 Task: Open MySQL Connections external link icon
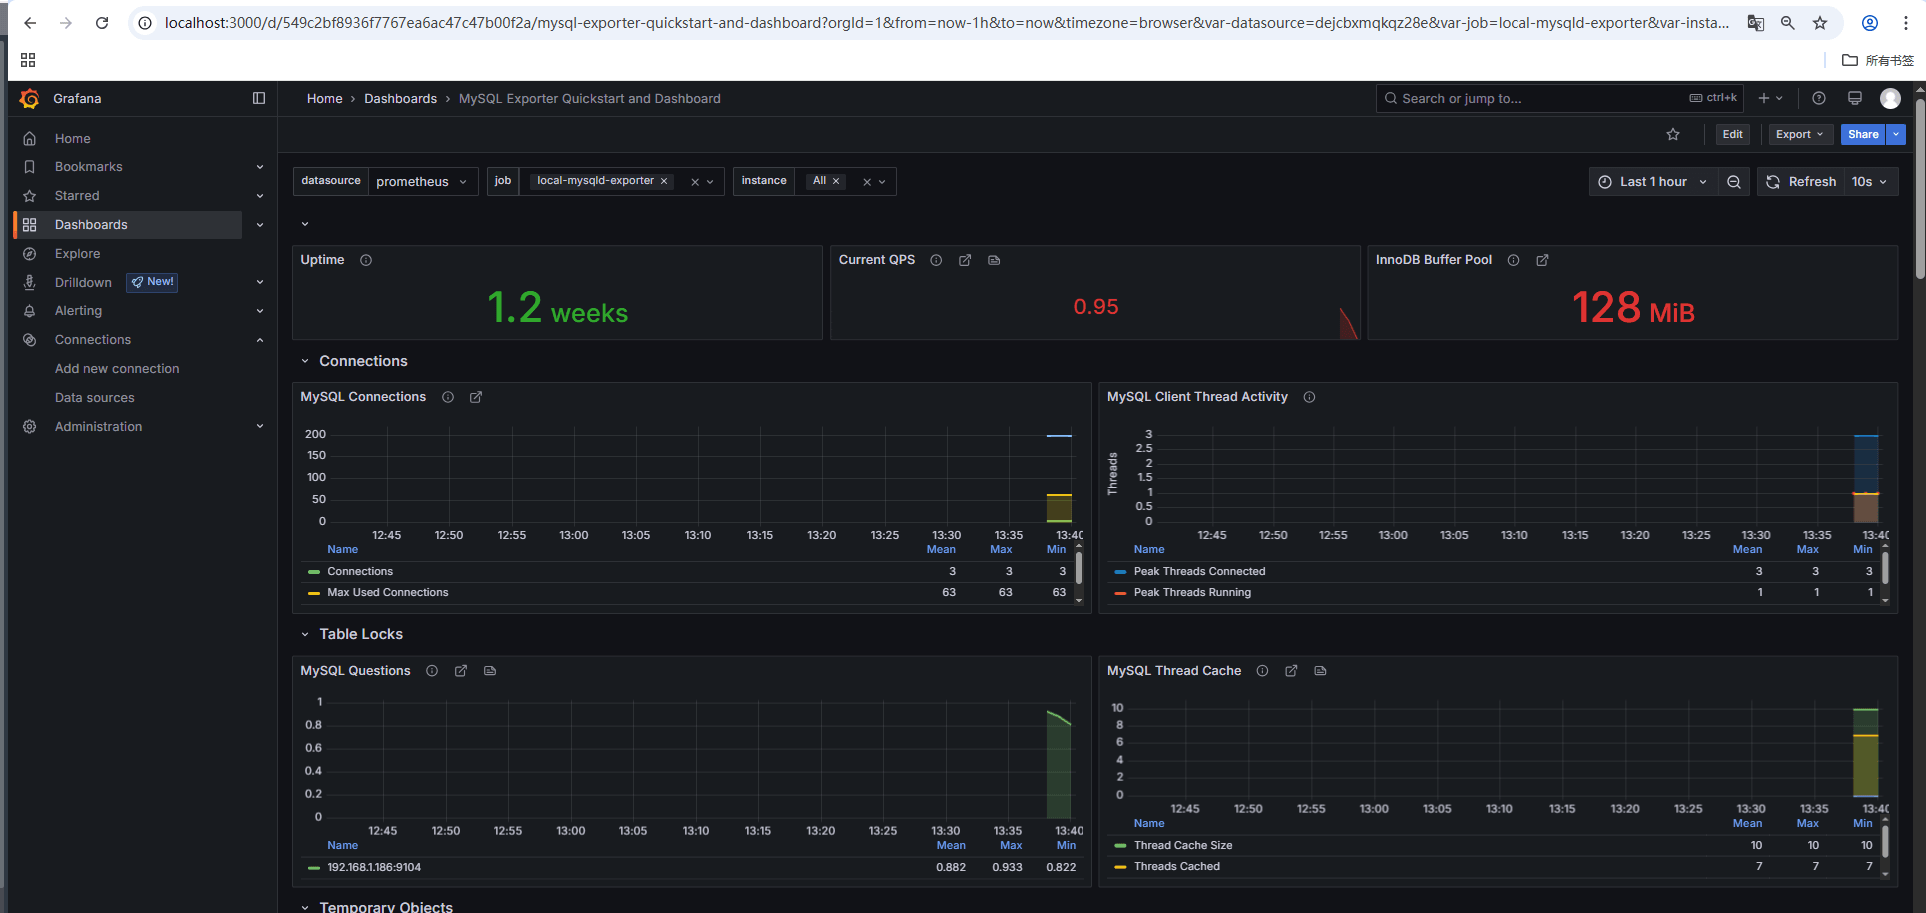click(476, 397)
